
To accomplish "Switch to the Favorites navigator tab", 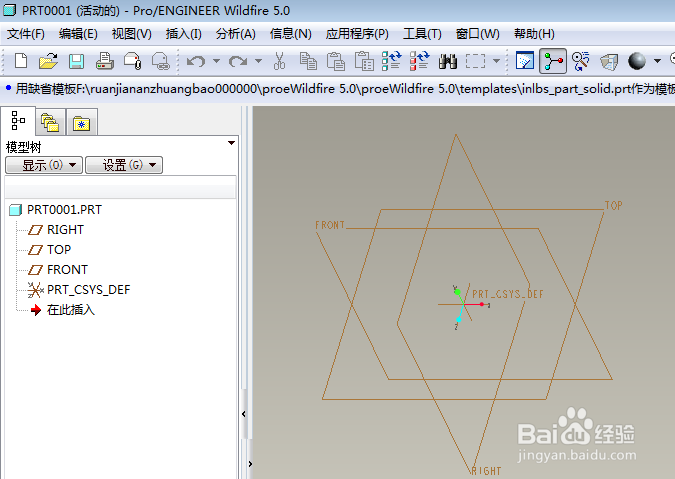I will coord(82,123).
